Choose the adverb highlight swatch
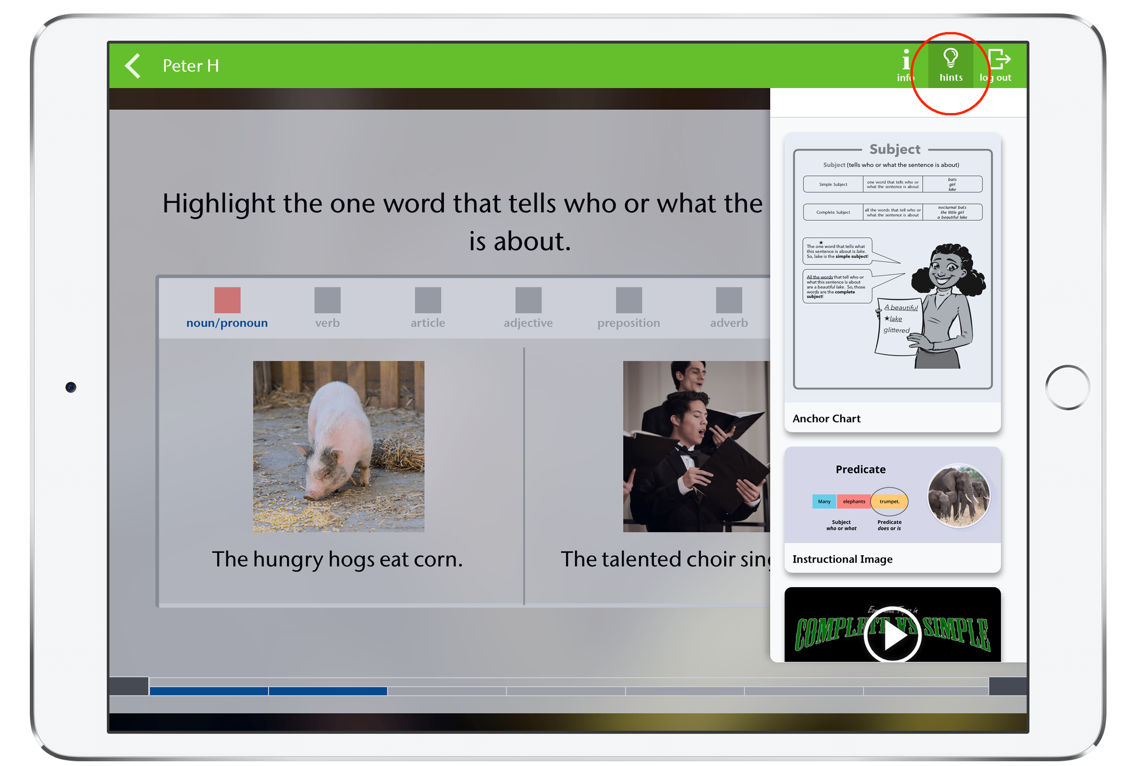The height and width of the screenshot is (766, 1142). pos(729,300)
